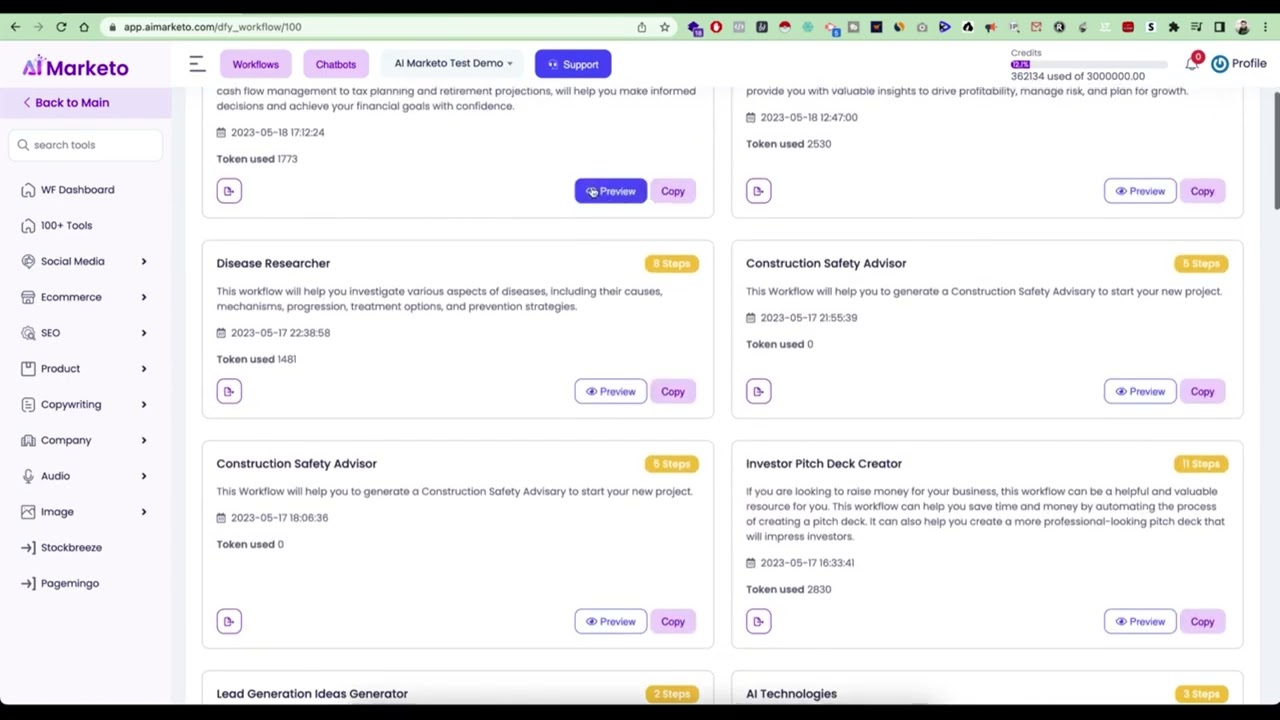Export the Disease Researcher workflow via its document icon
This screenshot has height=720, width=1280.
click(229, 391)
